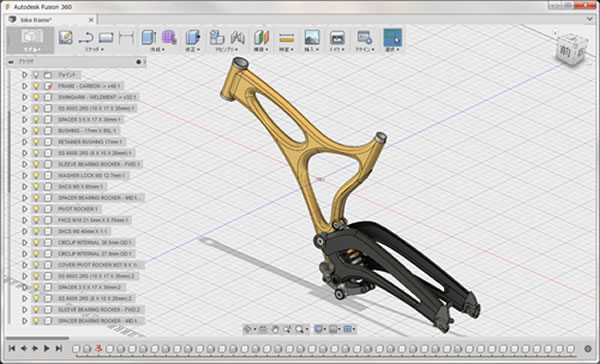Hide the RETAINER BUSHING 17mm component
The image size is (600, 364).
(36, 142)
